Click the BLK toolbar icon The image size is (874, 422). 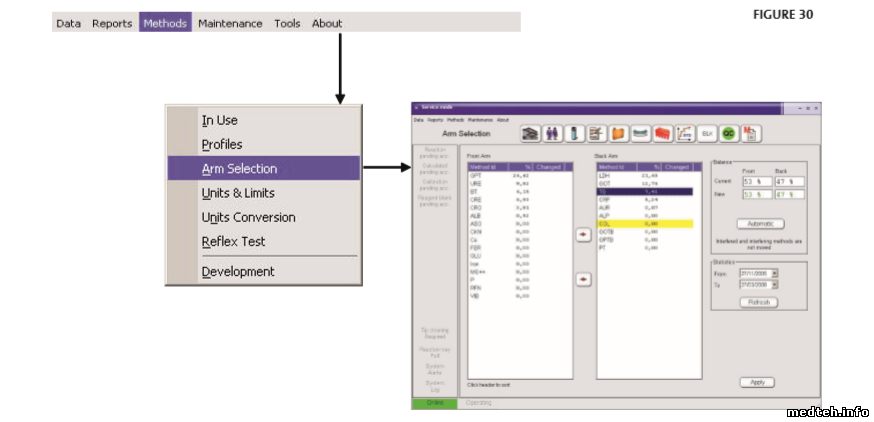point(706,132)
